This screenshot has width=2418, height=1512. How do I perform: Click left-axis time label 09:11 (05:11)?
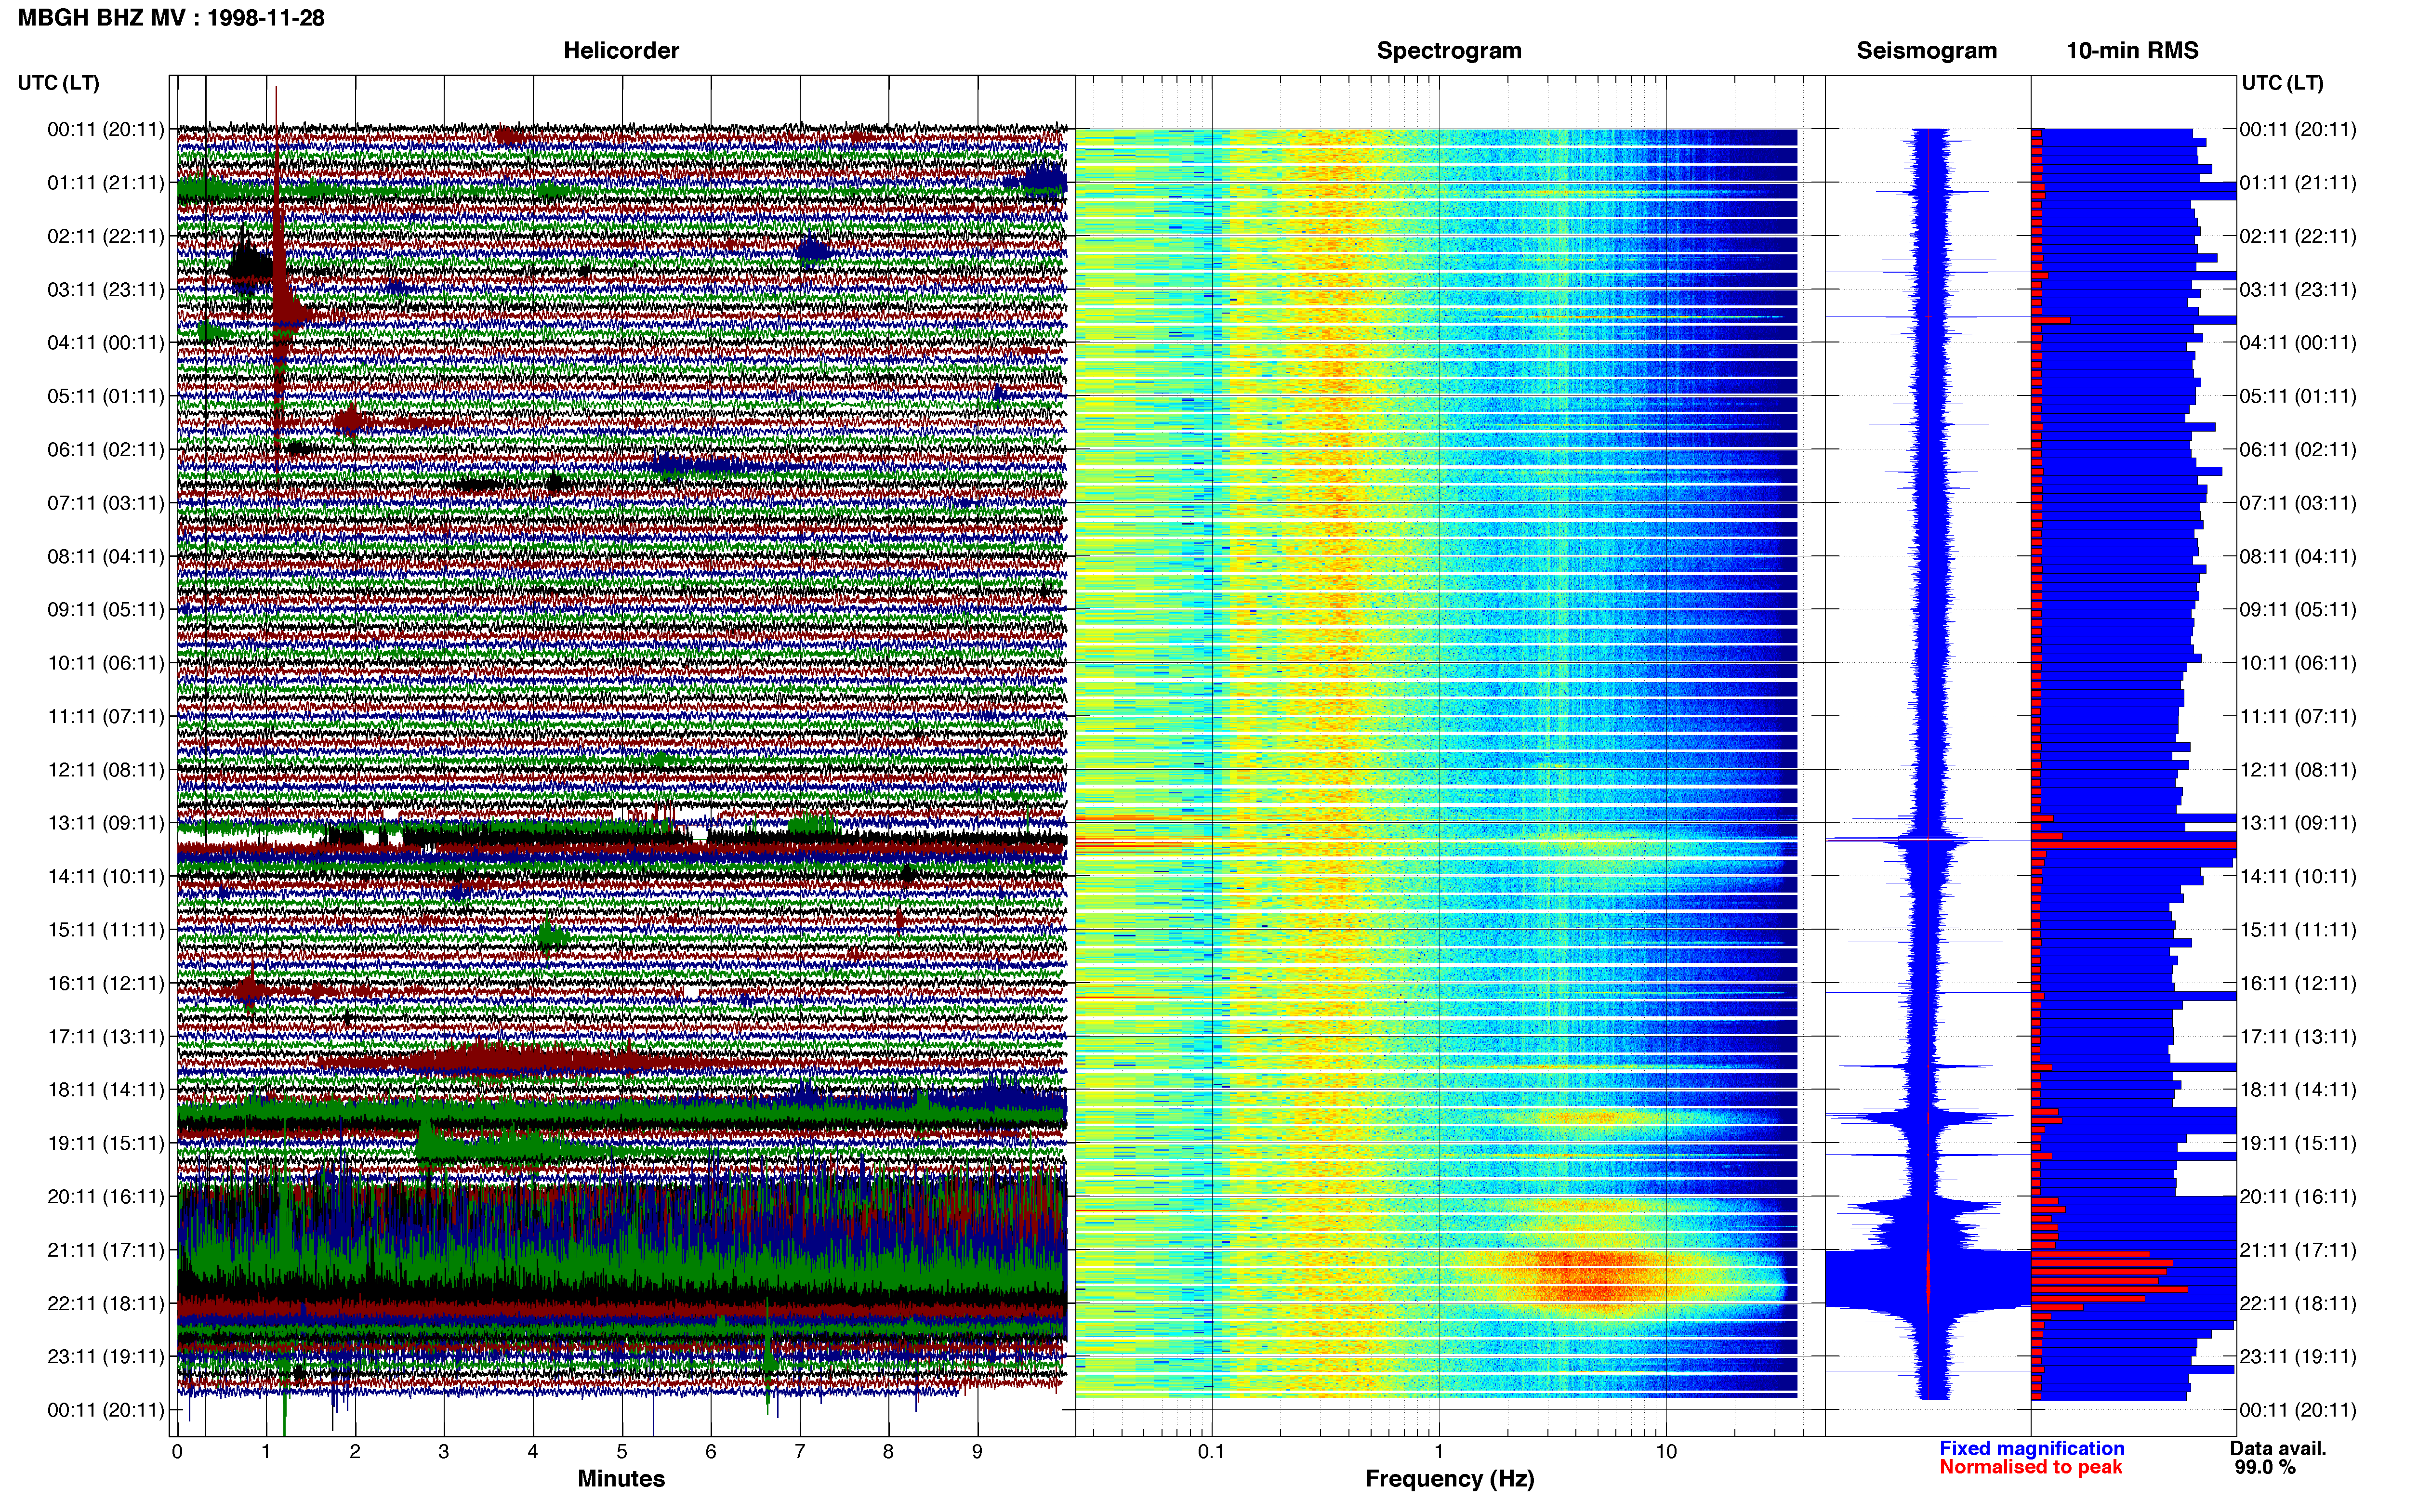pos(106,610)
